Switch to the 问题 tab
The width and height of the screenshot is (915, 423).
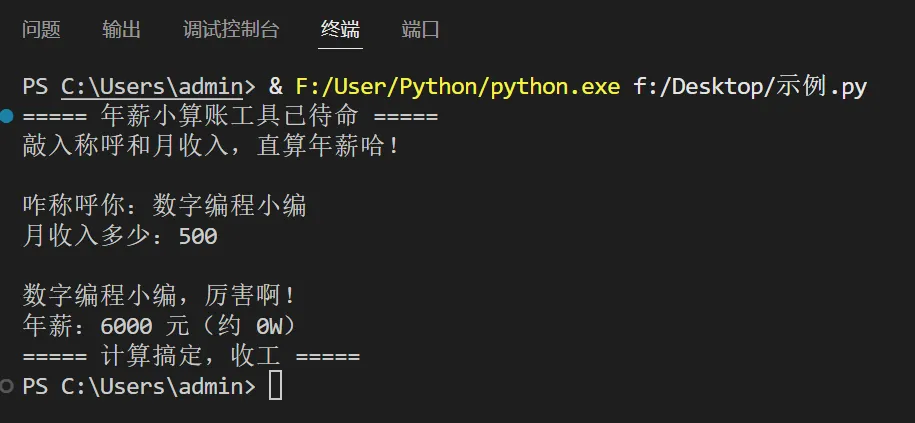[x=42, y=30]
